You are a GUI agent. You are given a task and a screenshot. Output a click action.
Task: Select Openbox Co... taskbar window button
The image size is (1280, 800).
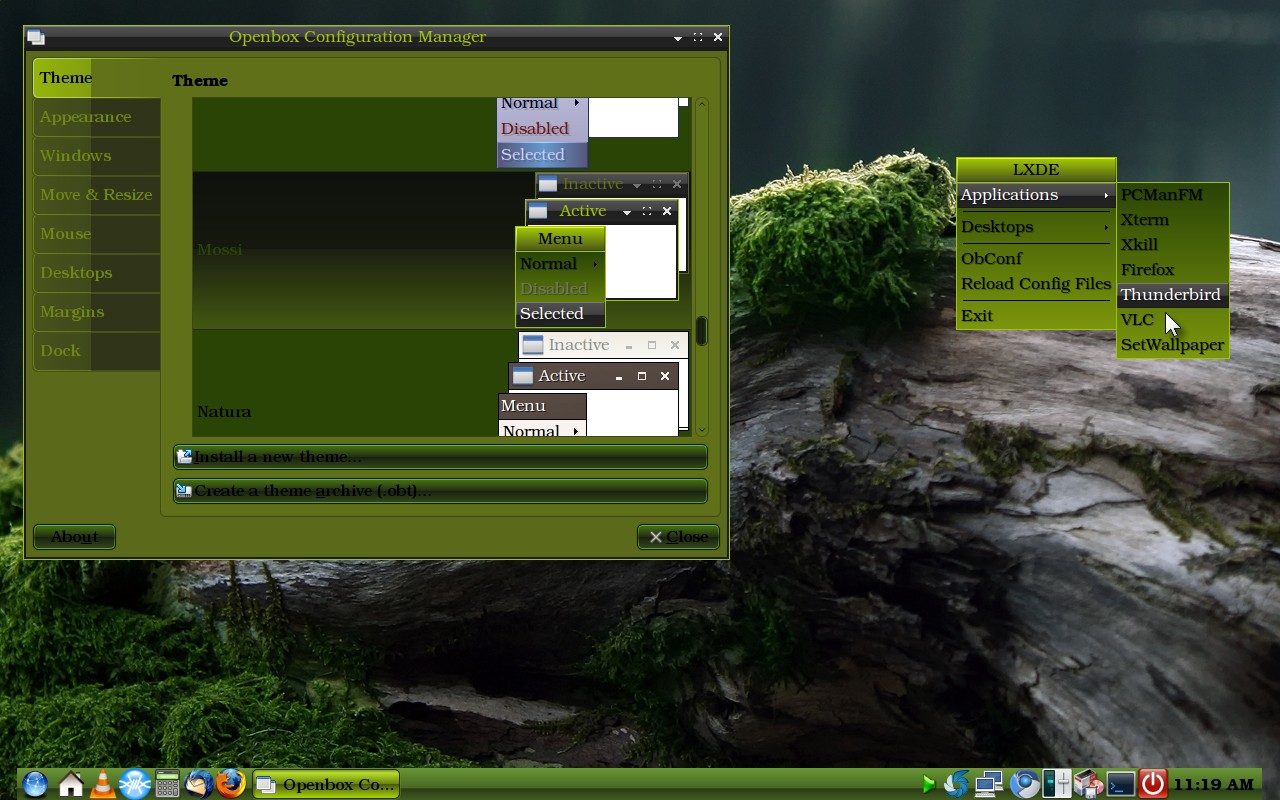(x=326, y=784)
